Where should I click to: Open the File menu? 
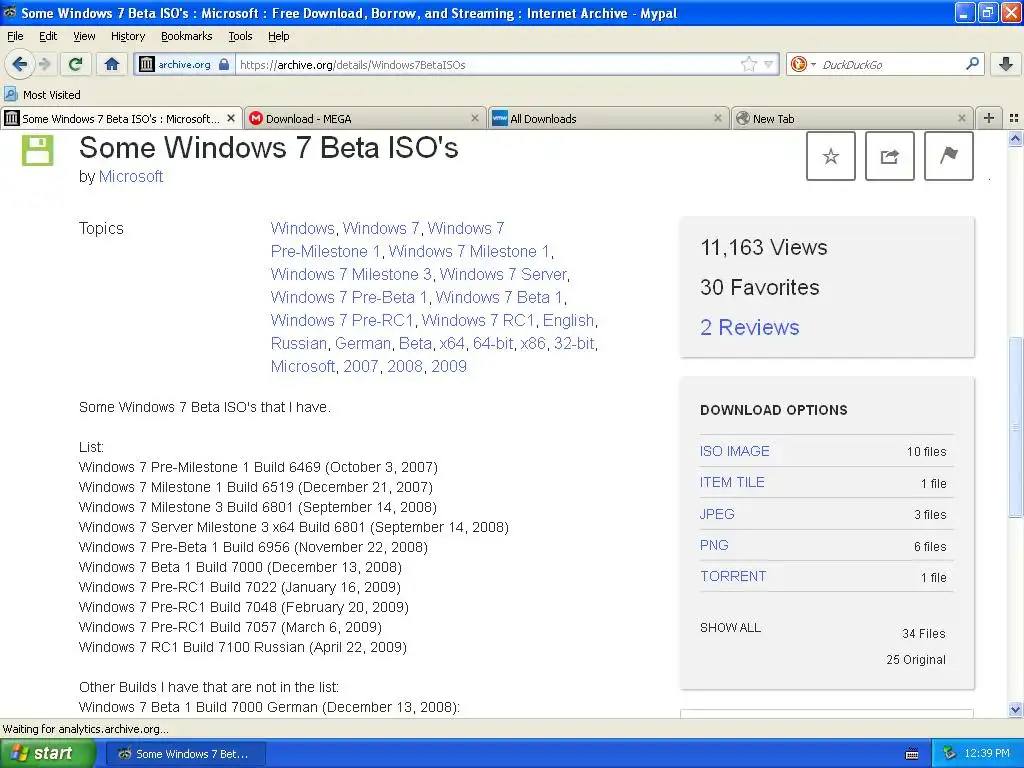15,36
